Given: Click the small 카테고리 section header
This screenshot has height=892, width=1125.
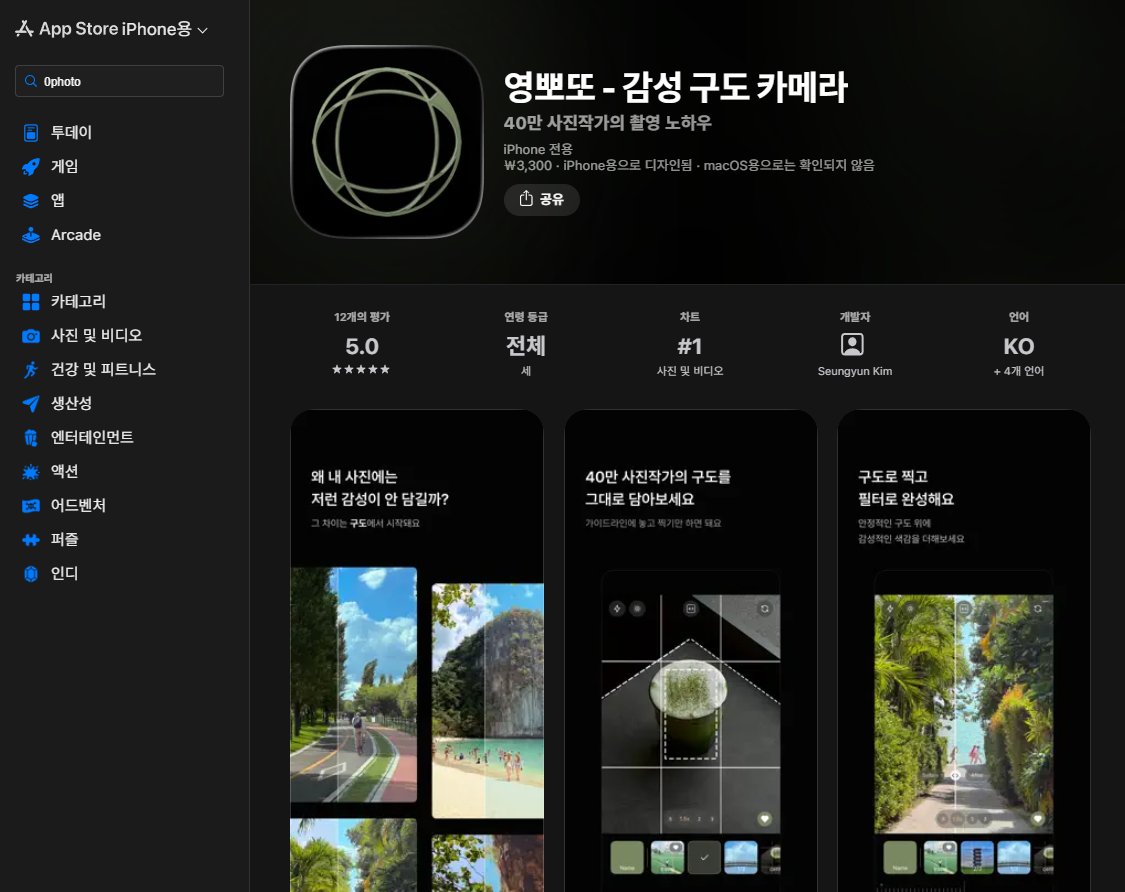Looking at the screenshot, I should pyautogui.click(x=34, y=278).
